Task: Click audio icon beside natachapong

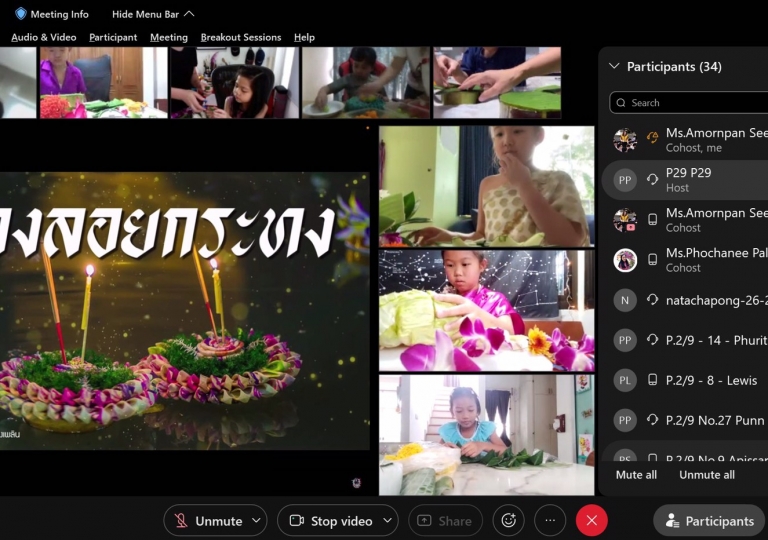Action: (652, 299)
